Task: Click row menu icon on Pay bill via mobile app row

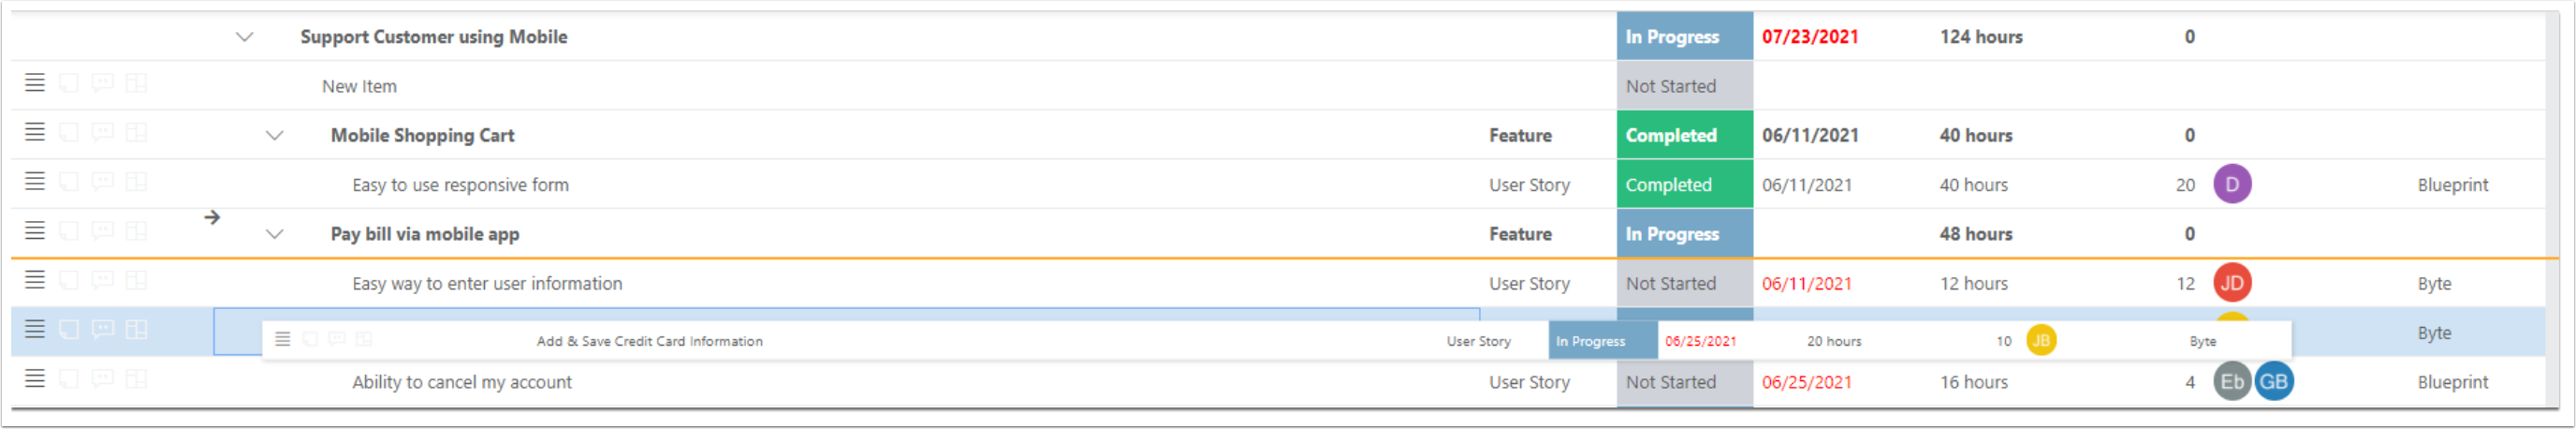Action: click(x=35, y=231)
